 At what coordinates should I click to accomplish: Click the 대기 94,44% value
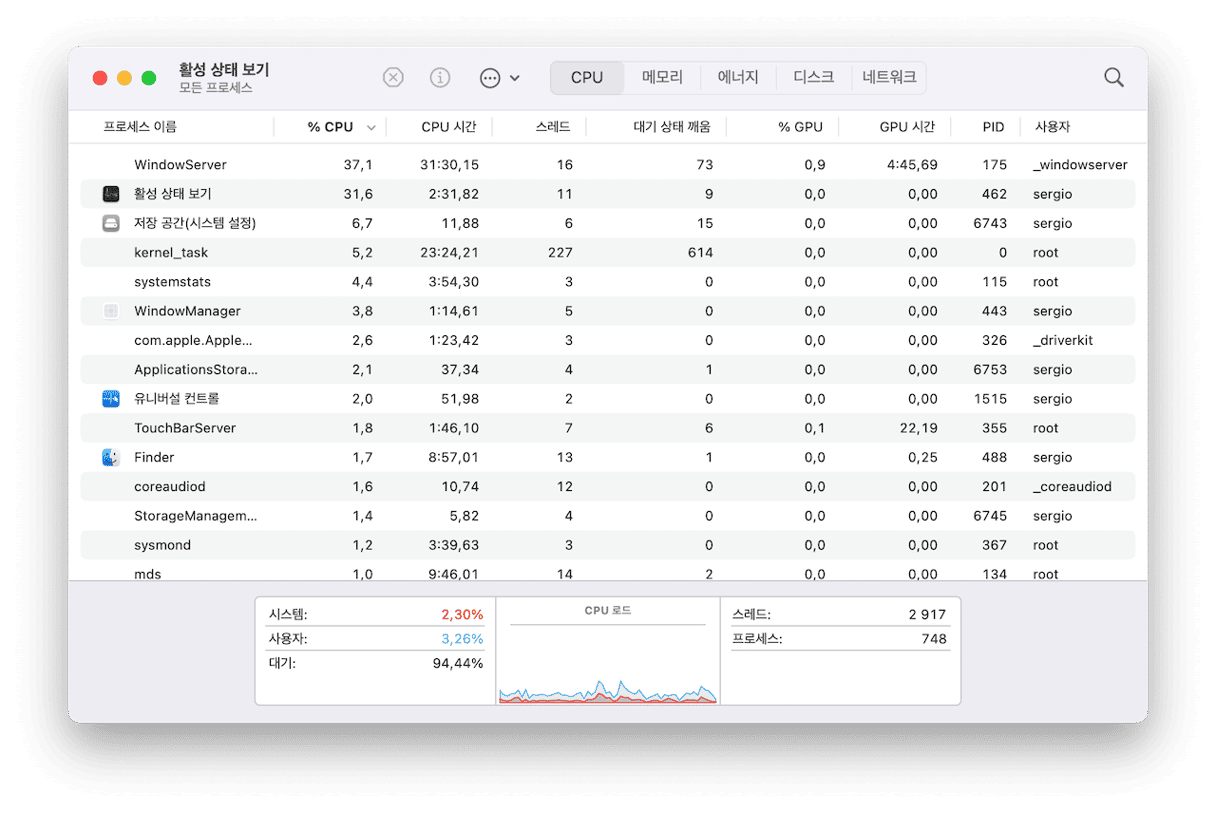coord(458,663)
